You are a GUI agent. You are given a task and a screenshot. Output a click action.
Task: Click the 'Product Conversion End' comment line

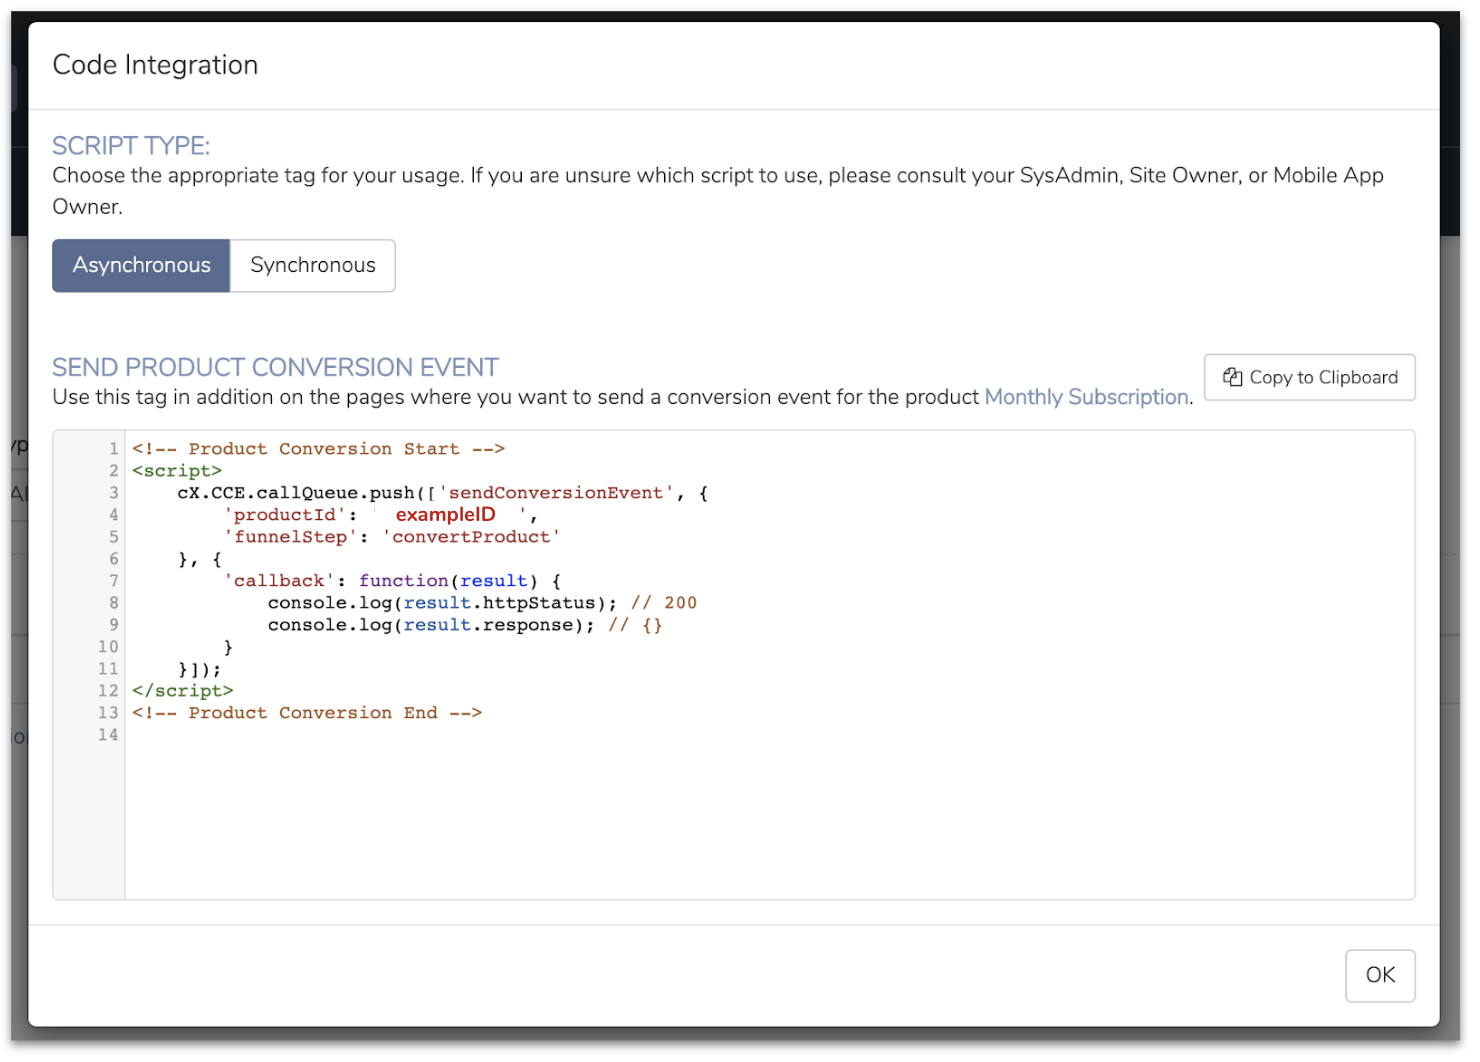click(x=307, y=713)
